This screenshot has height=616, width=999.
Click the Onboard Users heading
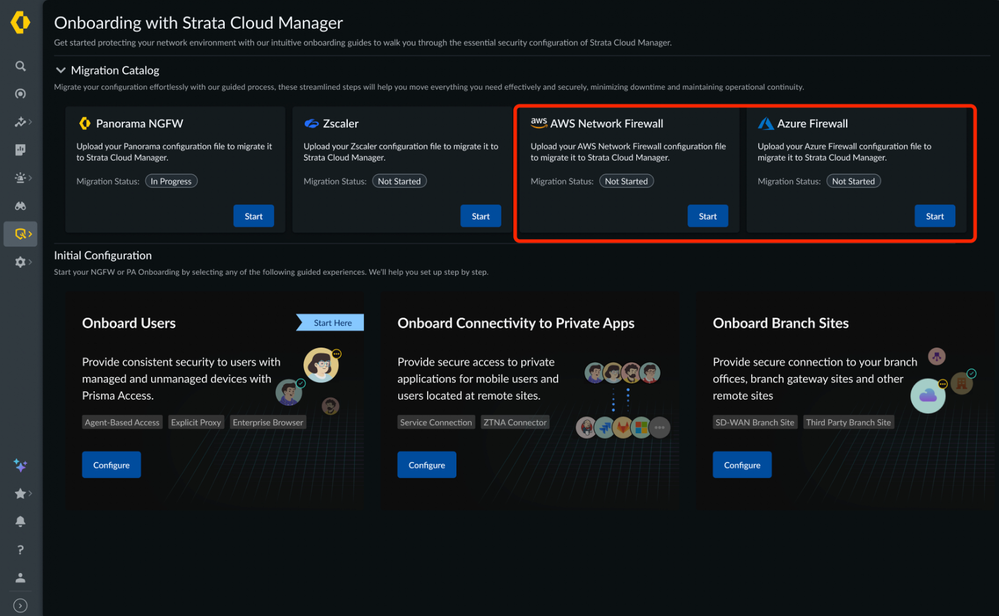129,323
